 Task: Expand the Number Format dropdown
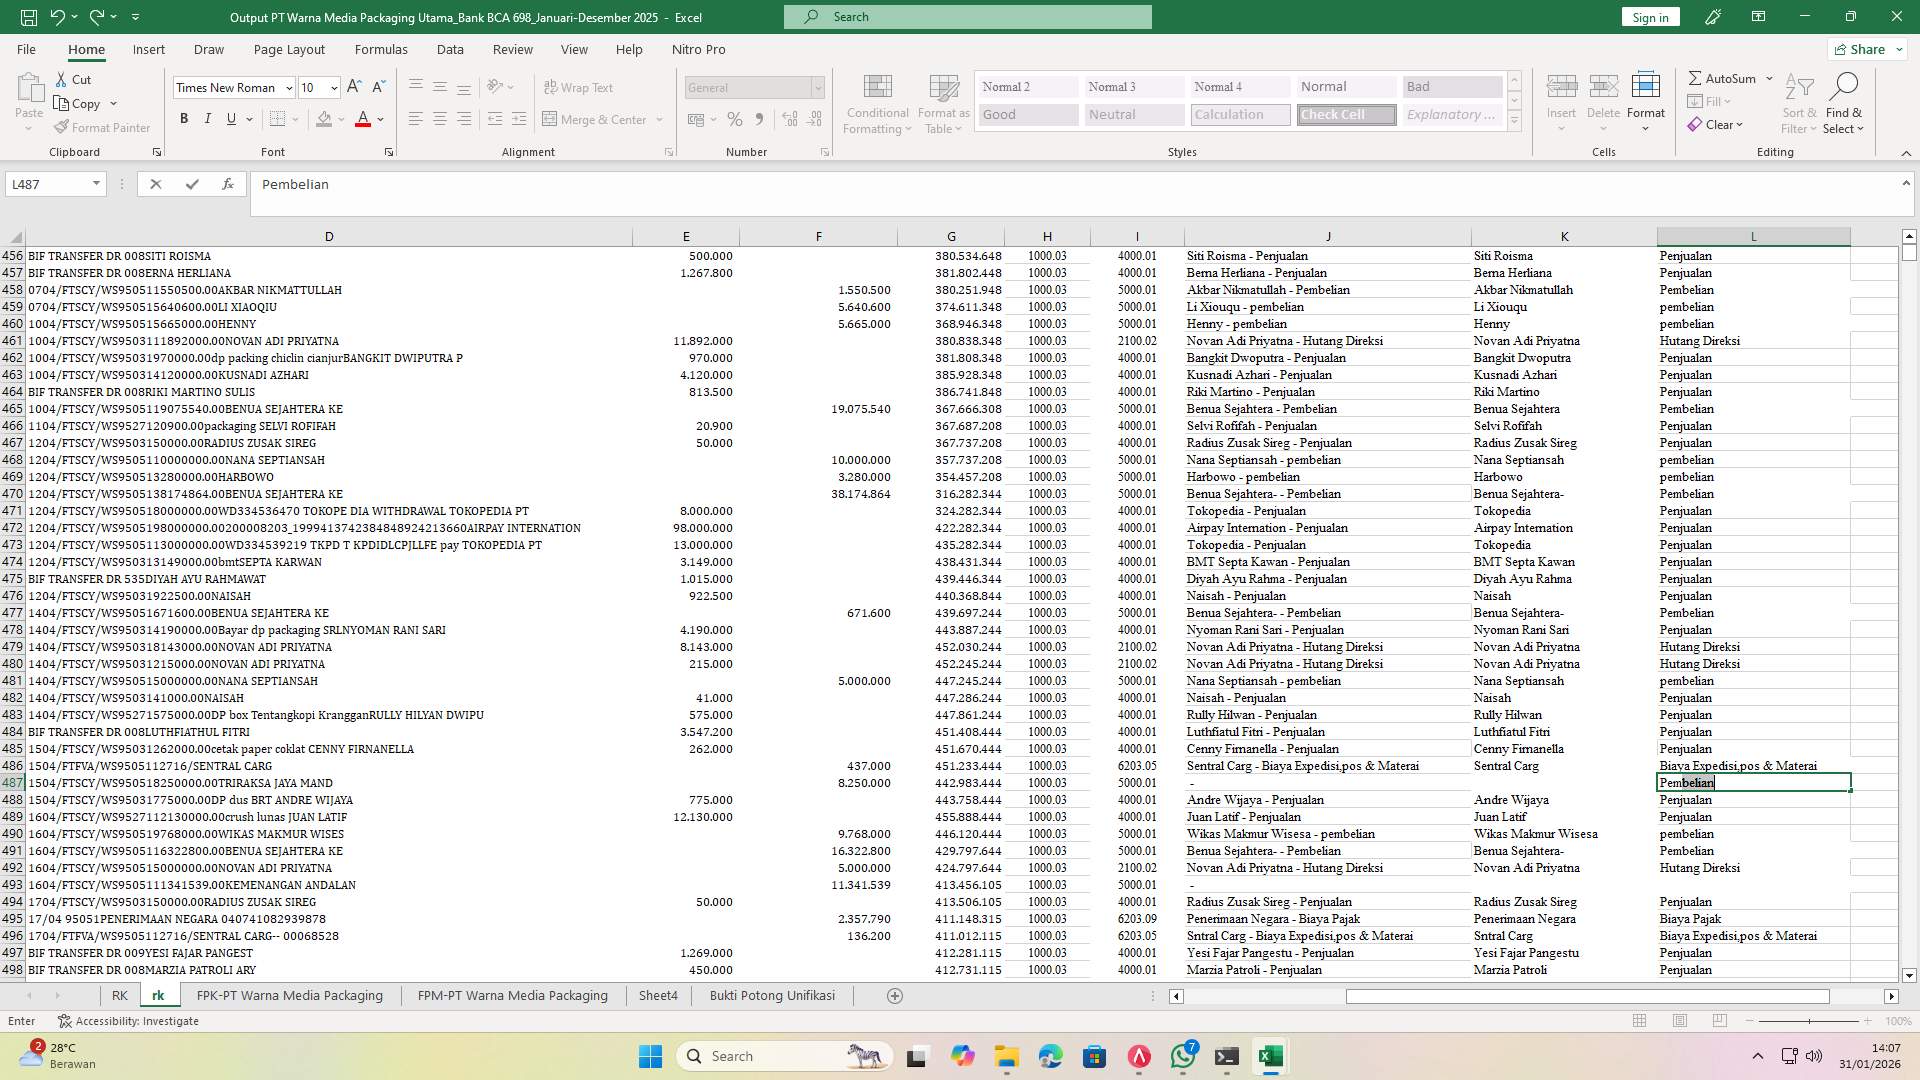tap(818, 87)
